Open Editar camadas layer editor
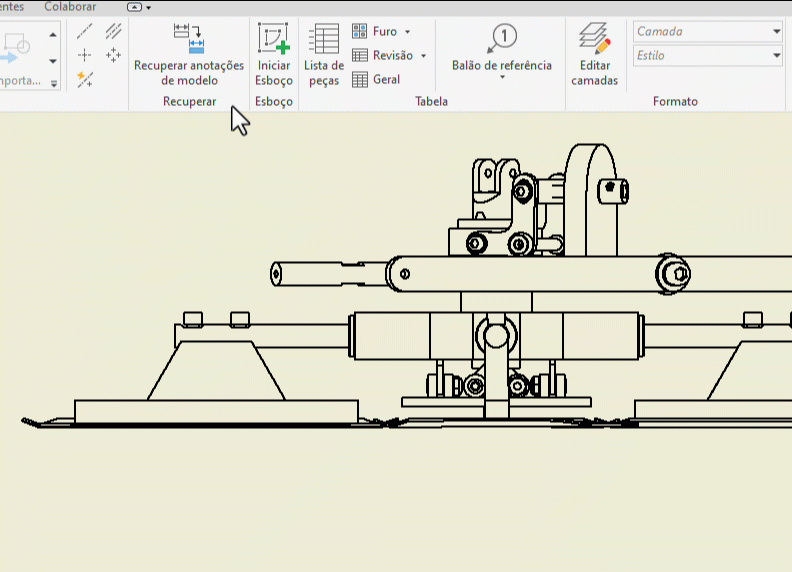This screenshot has height=572, width=792. click(x=595, y=40)
